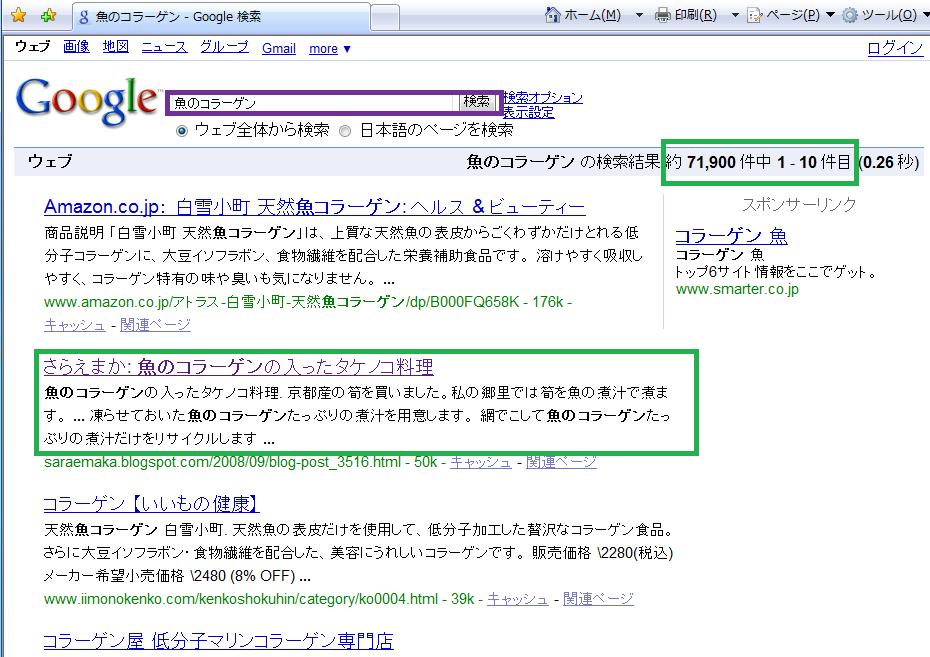Click the Page menu icon
930x657 pixels.
point(754,15)
